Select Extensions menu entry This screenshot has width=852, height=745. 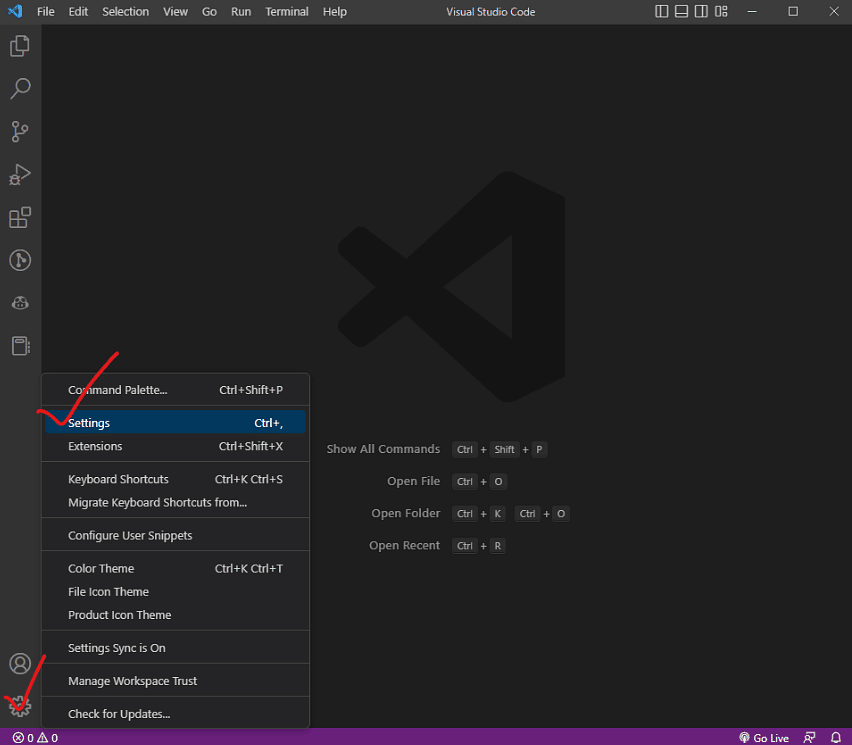click(x=176, y=446)
